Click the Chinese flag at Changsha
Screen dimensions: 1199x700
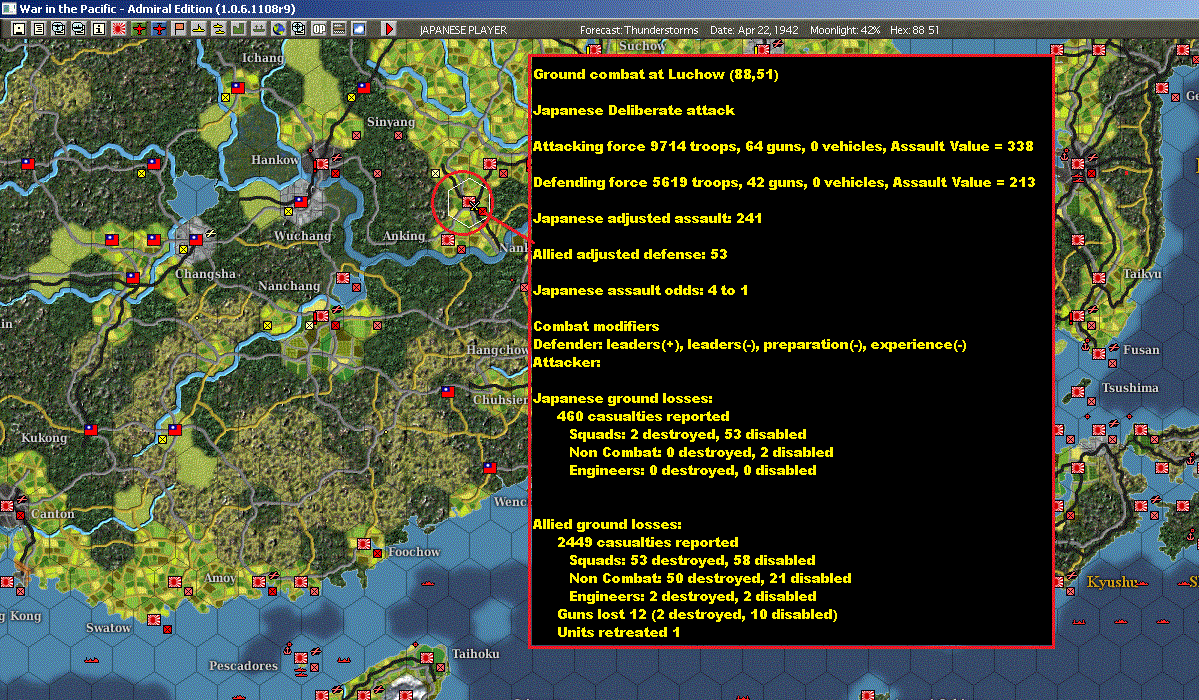tap(196, 239)
